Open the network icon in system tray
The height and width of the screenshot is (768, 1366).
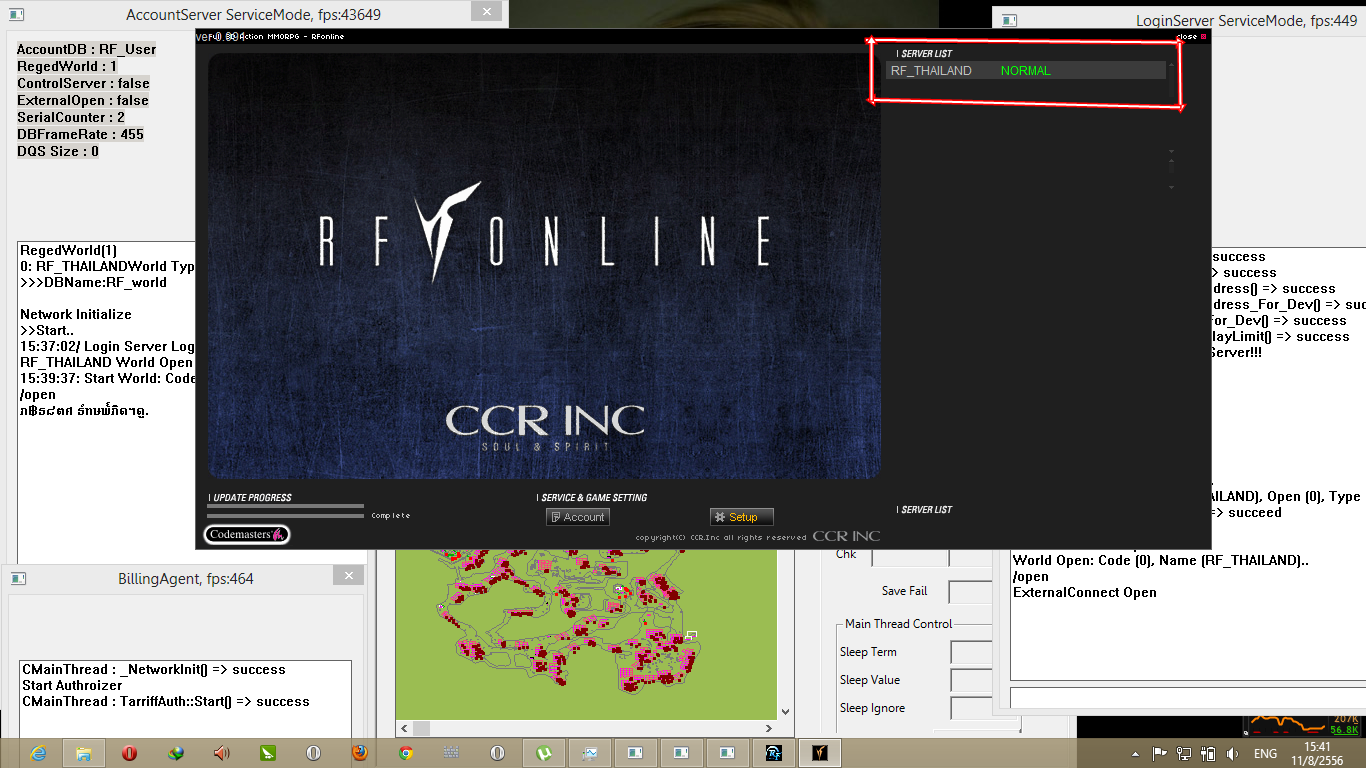pos(1184,754)
